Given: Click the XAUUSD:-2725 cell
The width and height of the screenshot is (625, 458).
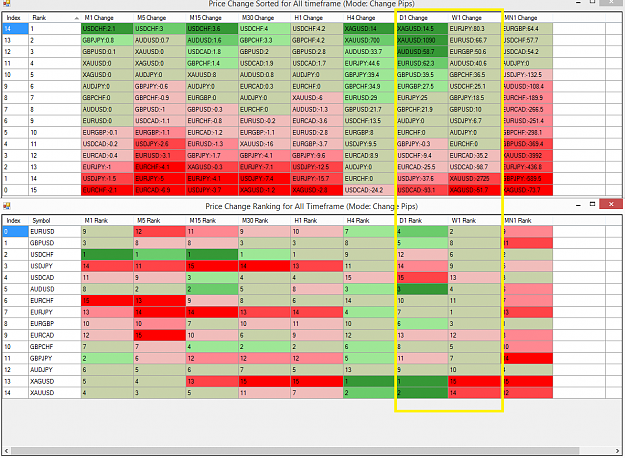Looking at the screenshot, I should 474,179.
